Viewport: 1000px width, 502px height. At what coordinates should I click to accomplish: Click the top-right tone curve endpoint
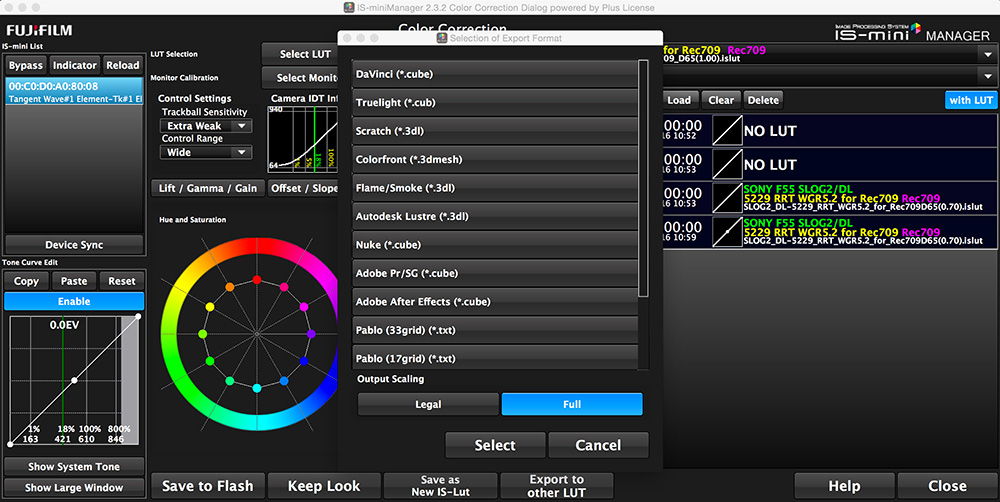coord(138,317)
